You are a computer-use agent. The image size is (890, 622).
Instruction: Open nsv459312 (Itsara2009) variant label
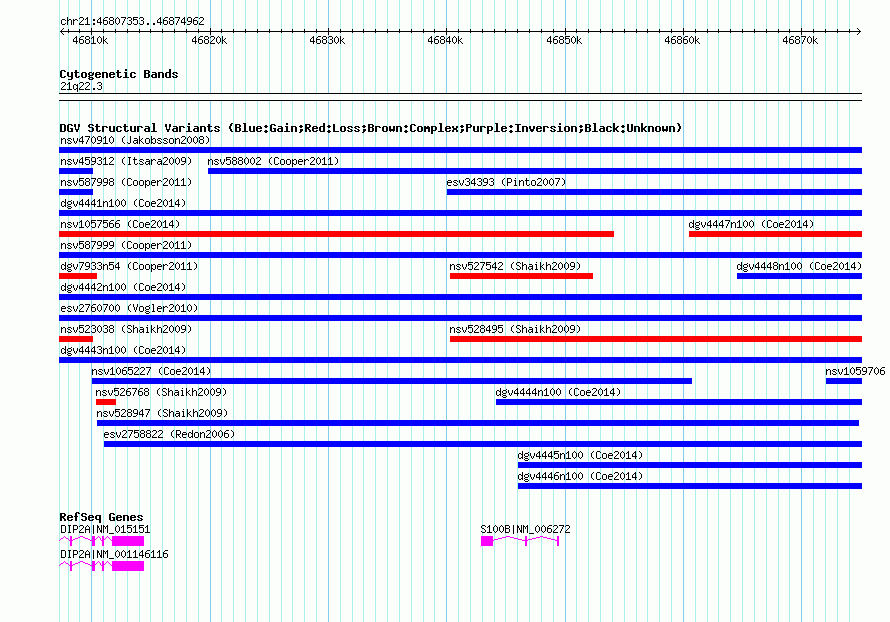coord(126,161)
